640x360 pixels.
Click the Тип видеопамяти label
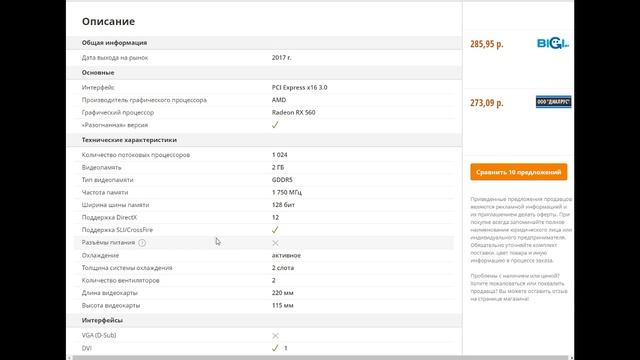[107, 180]
